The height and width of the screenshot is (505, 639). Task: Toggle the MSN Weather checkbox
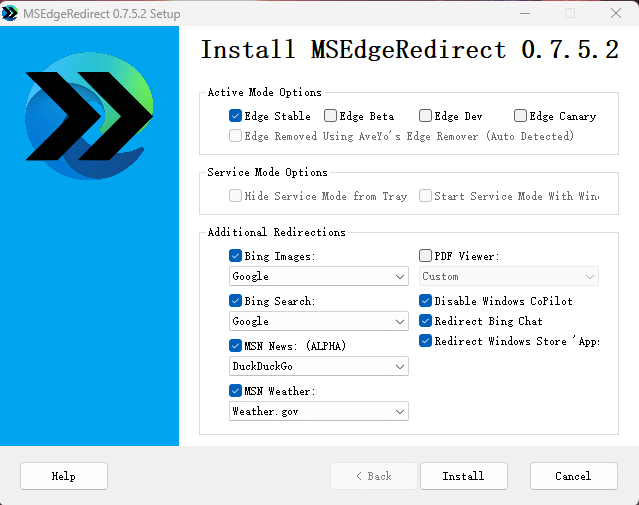pyautogui.click(x=236, y=391)
